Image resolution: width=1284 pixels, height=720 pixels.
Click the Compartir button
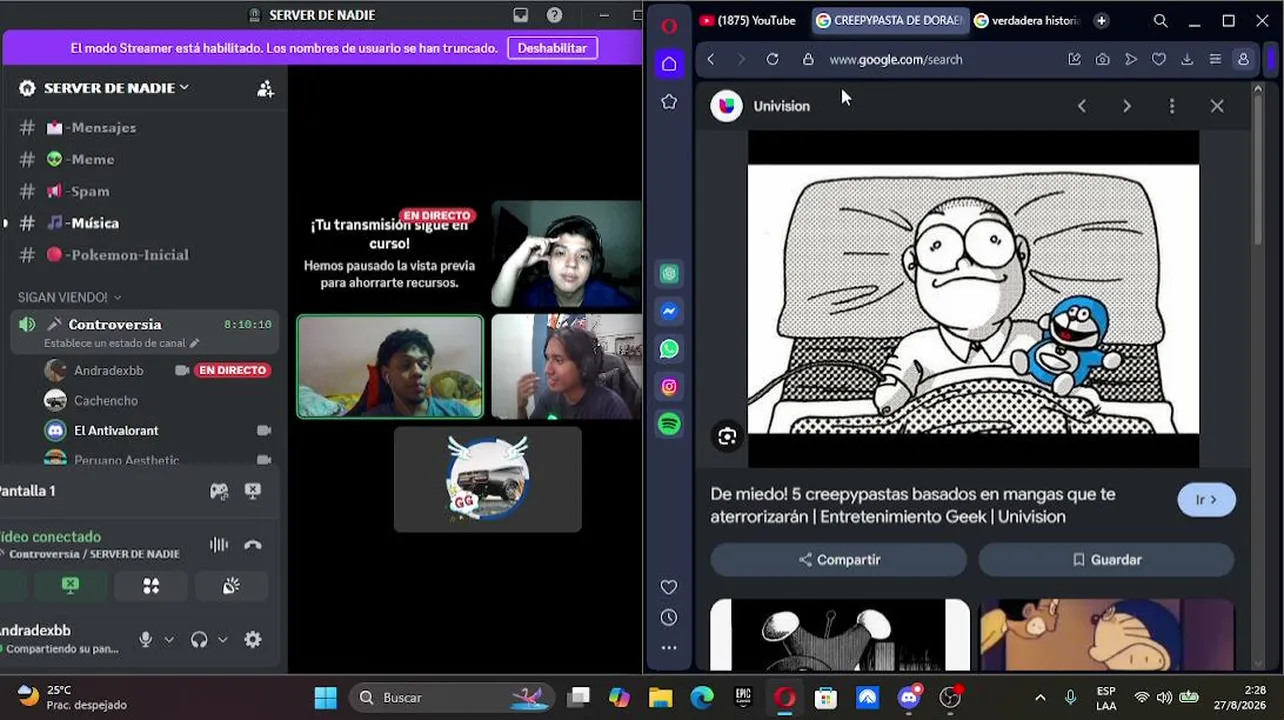pos(838,560)
